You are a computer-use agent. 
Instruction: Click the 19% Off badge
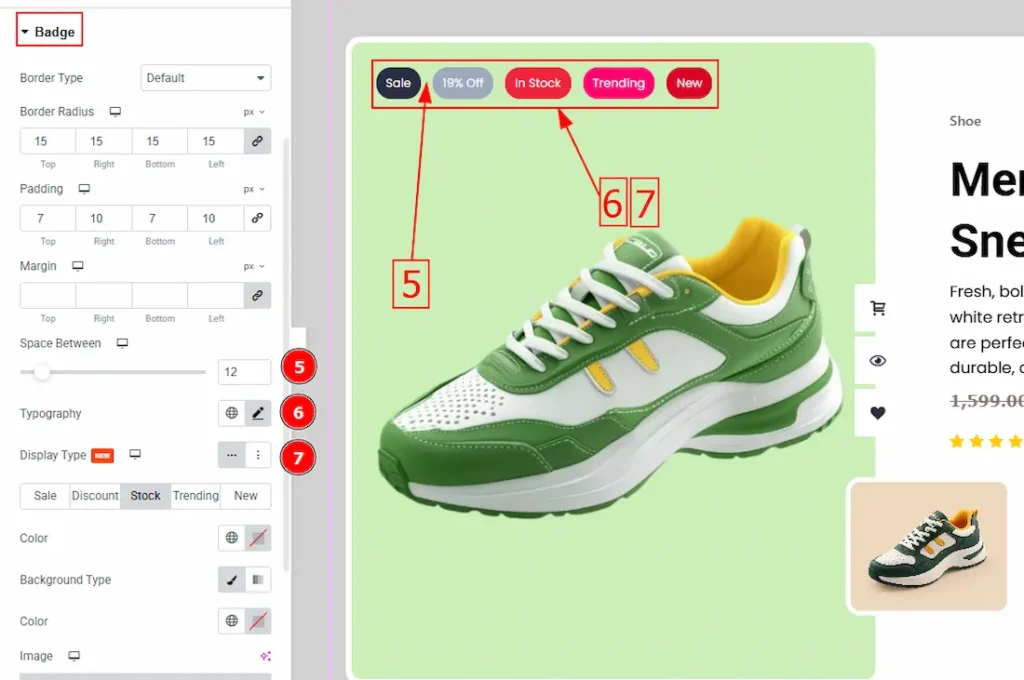(x=463, y=83)
